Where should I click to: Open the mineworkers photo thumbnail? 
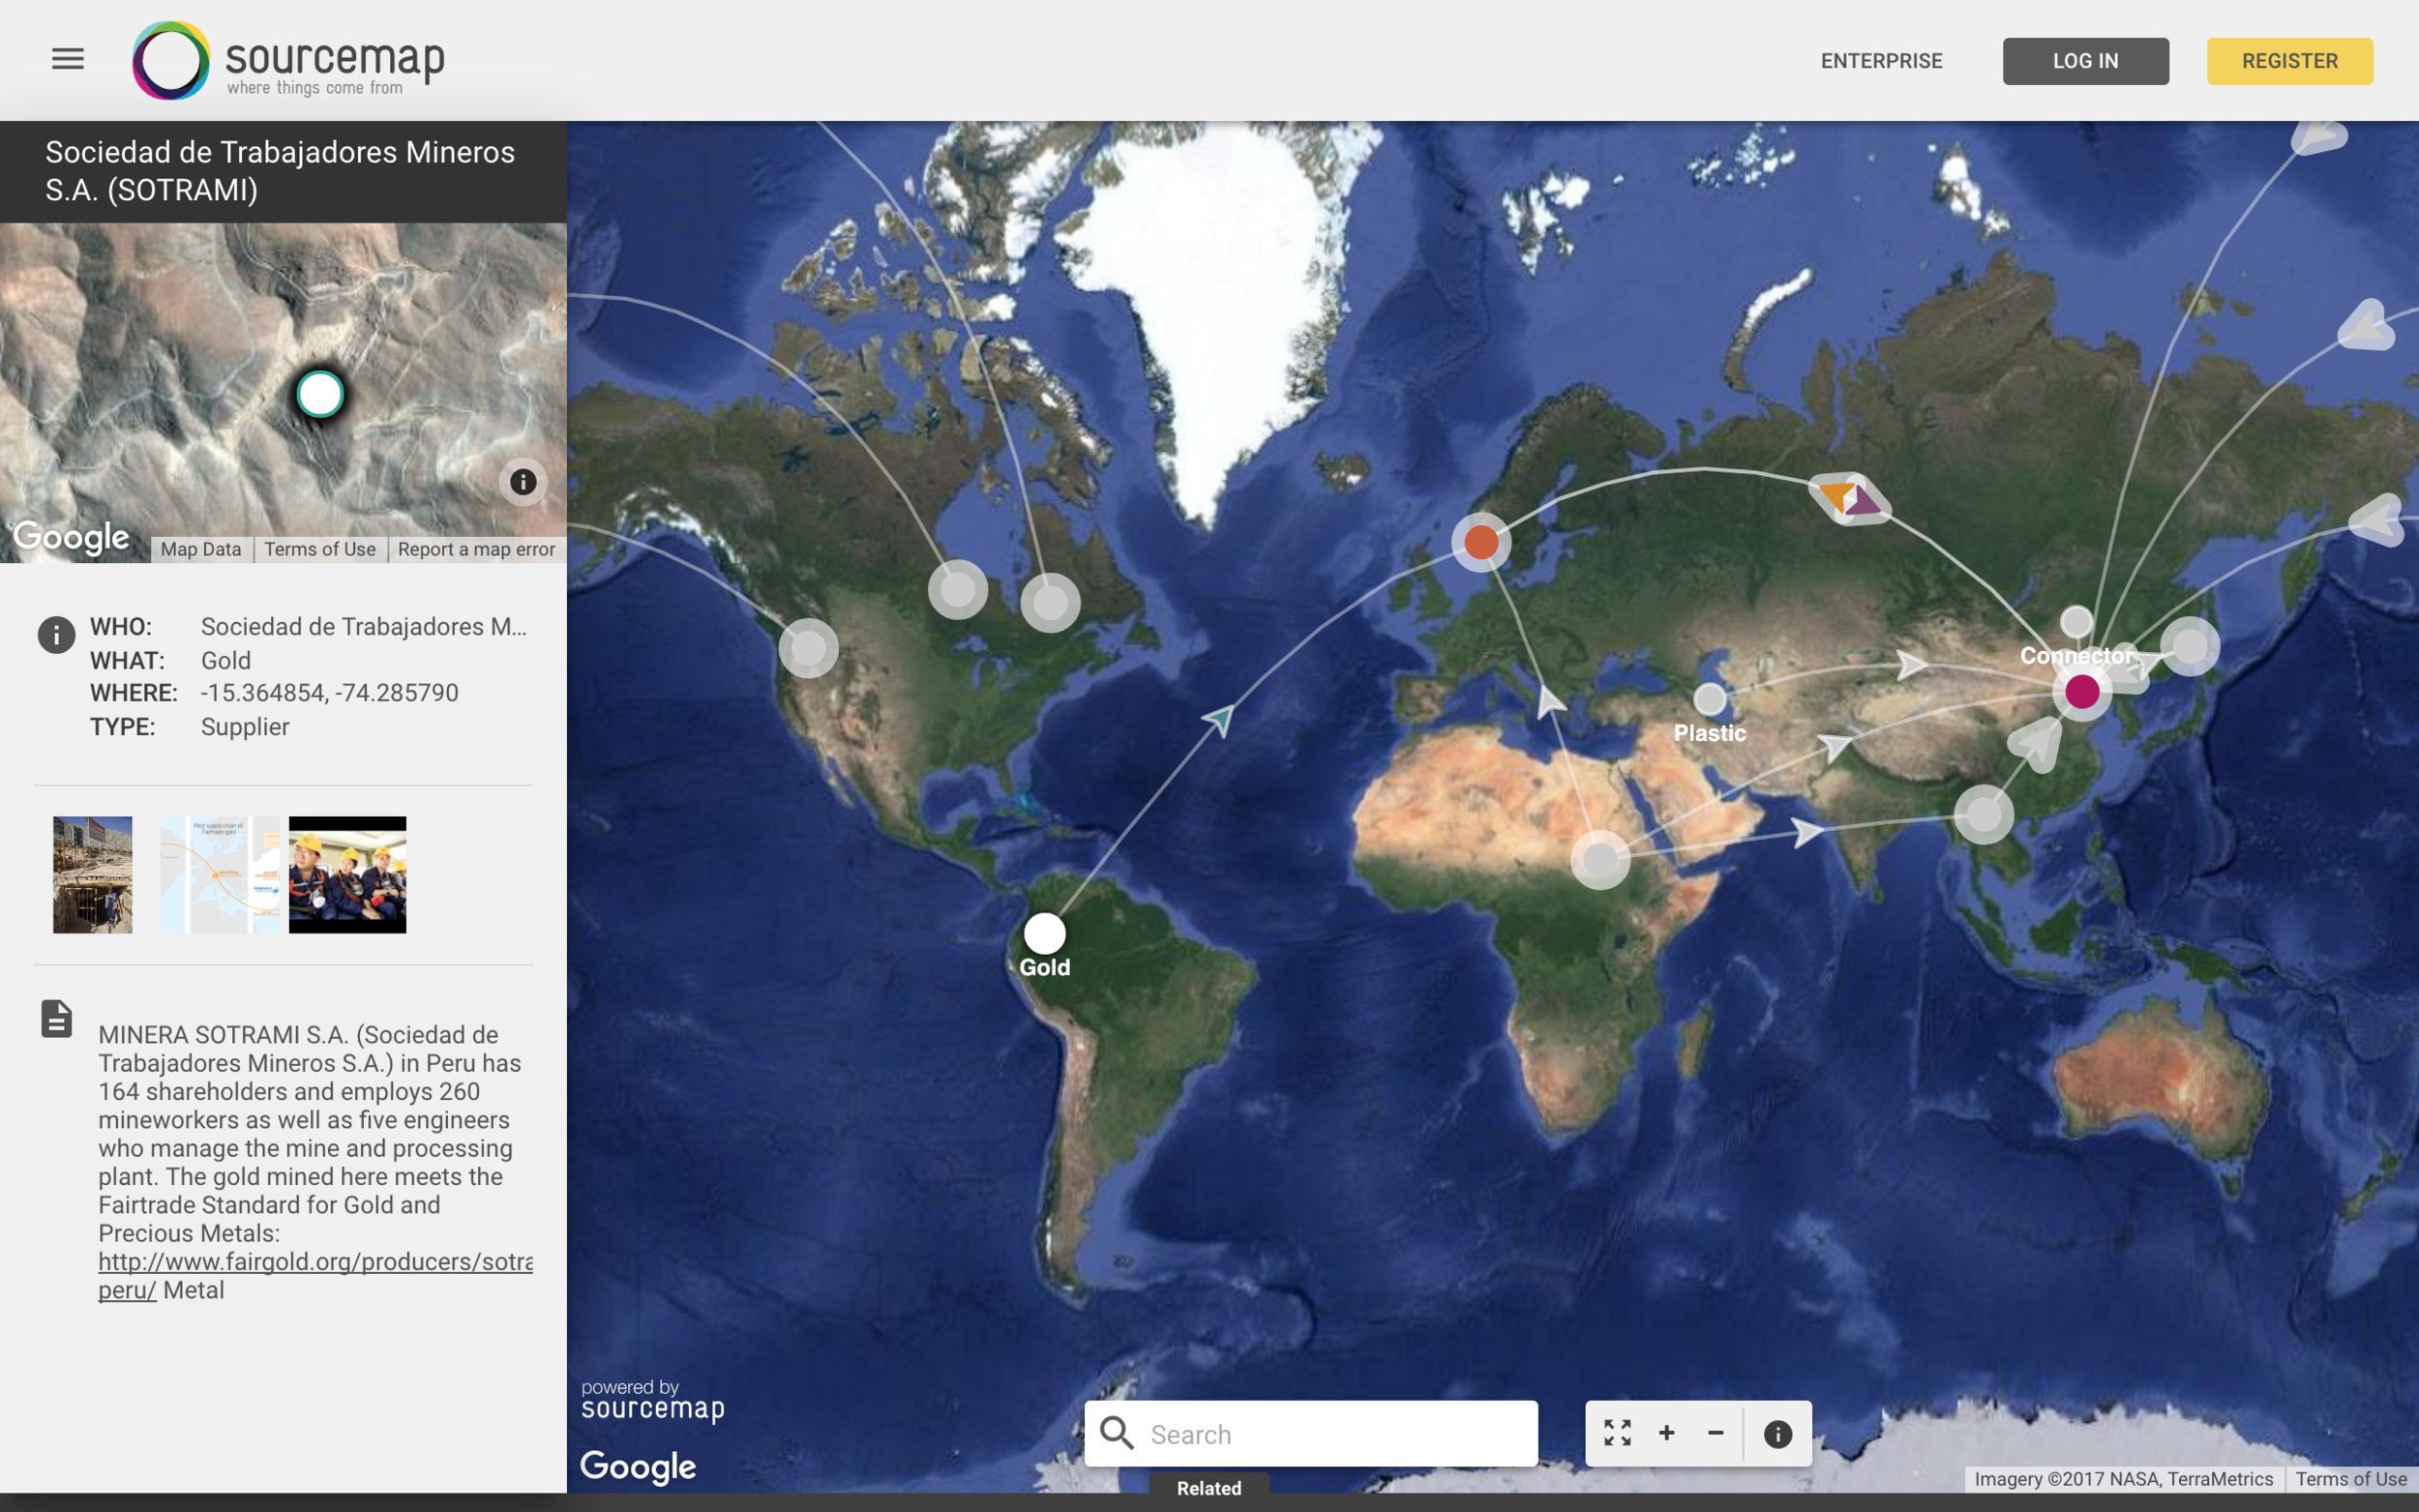tap(347, 874)
